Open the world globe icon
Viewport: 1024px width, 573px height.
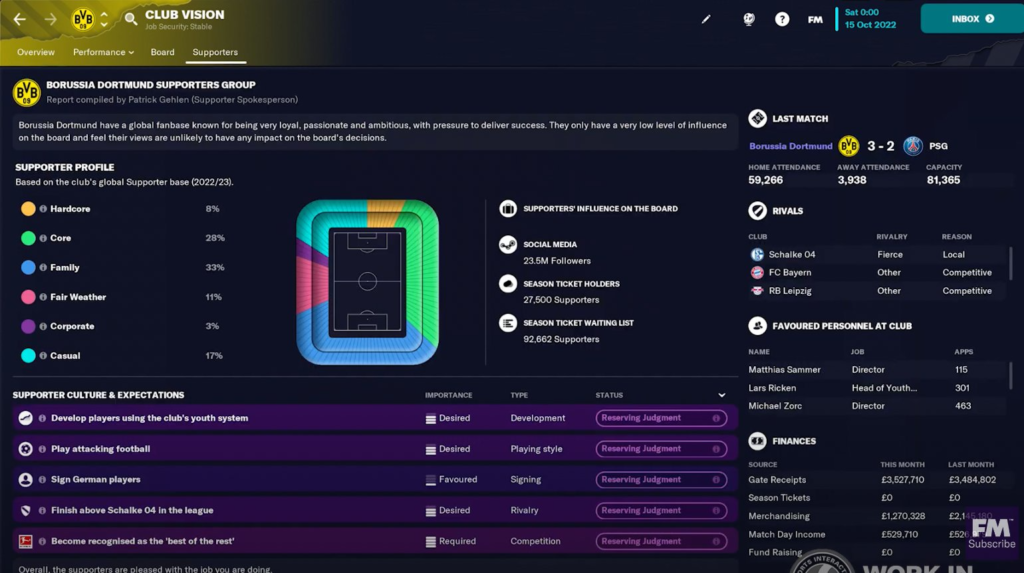point(749,19)
